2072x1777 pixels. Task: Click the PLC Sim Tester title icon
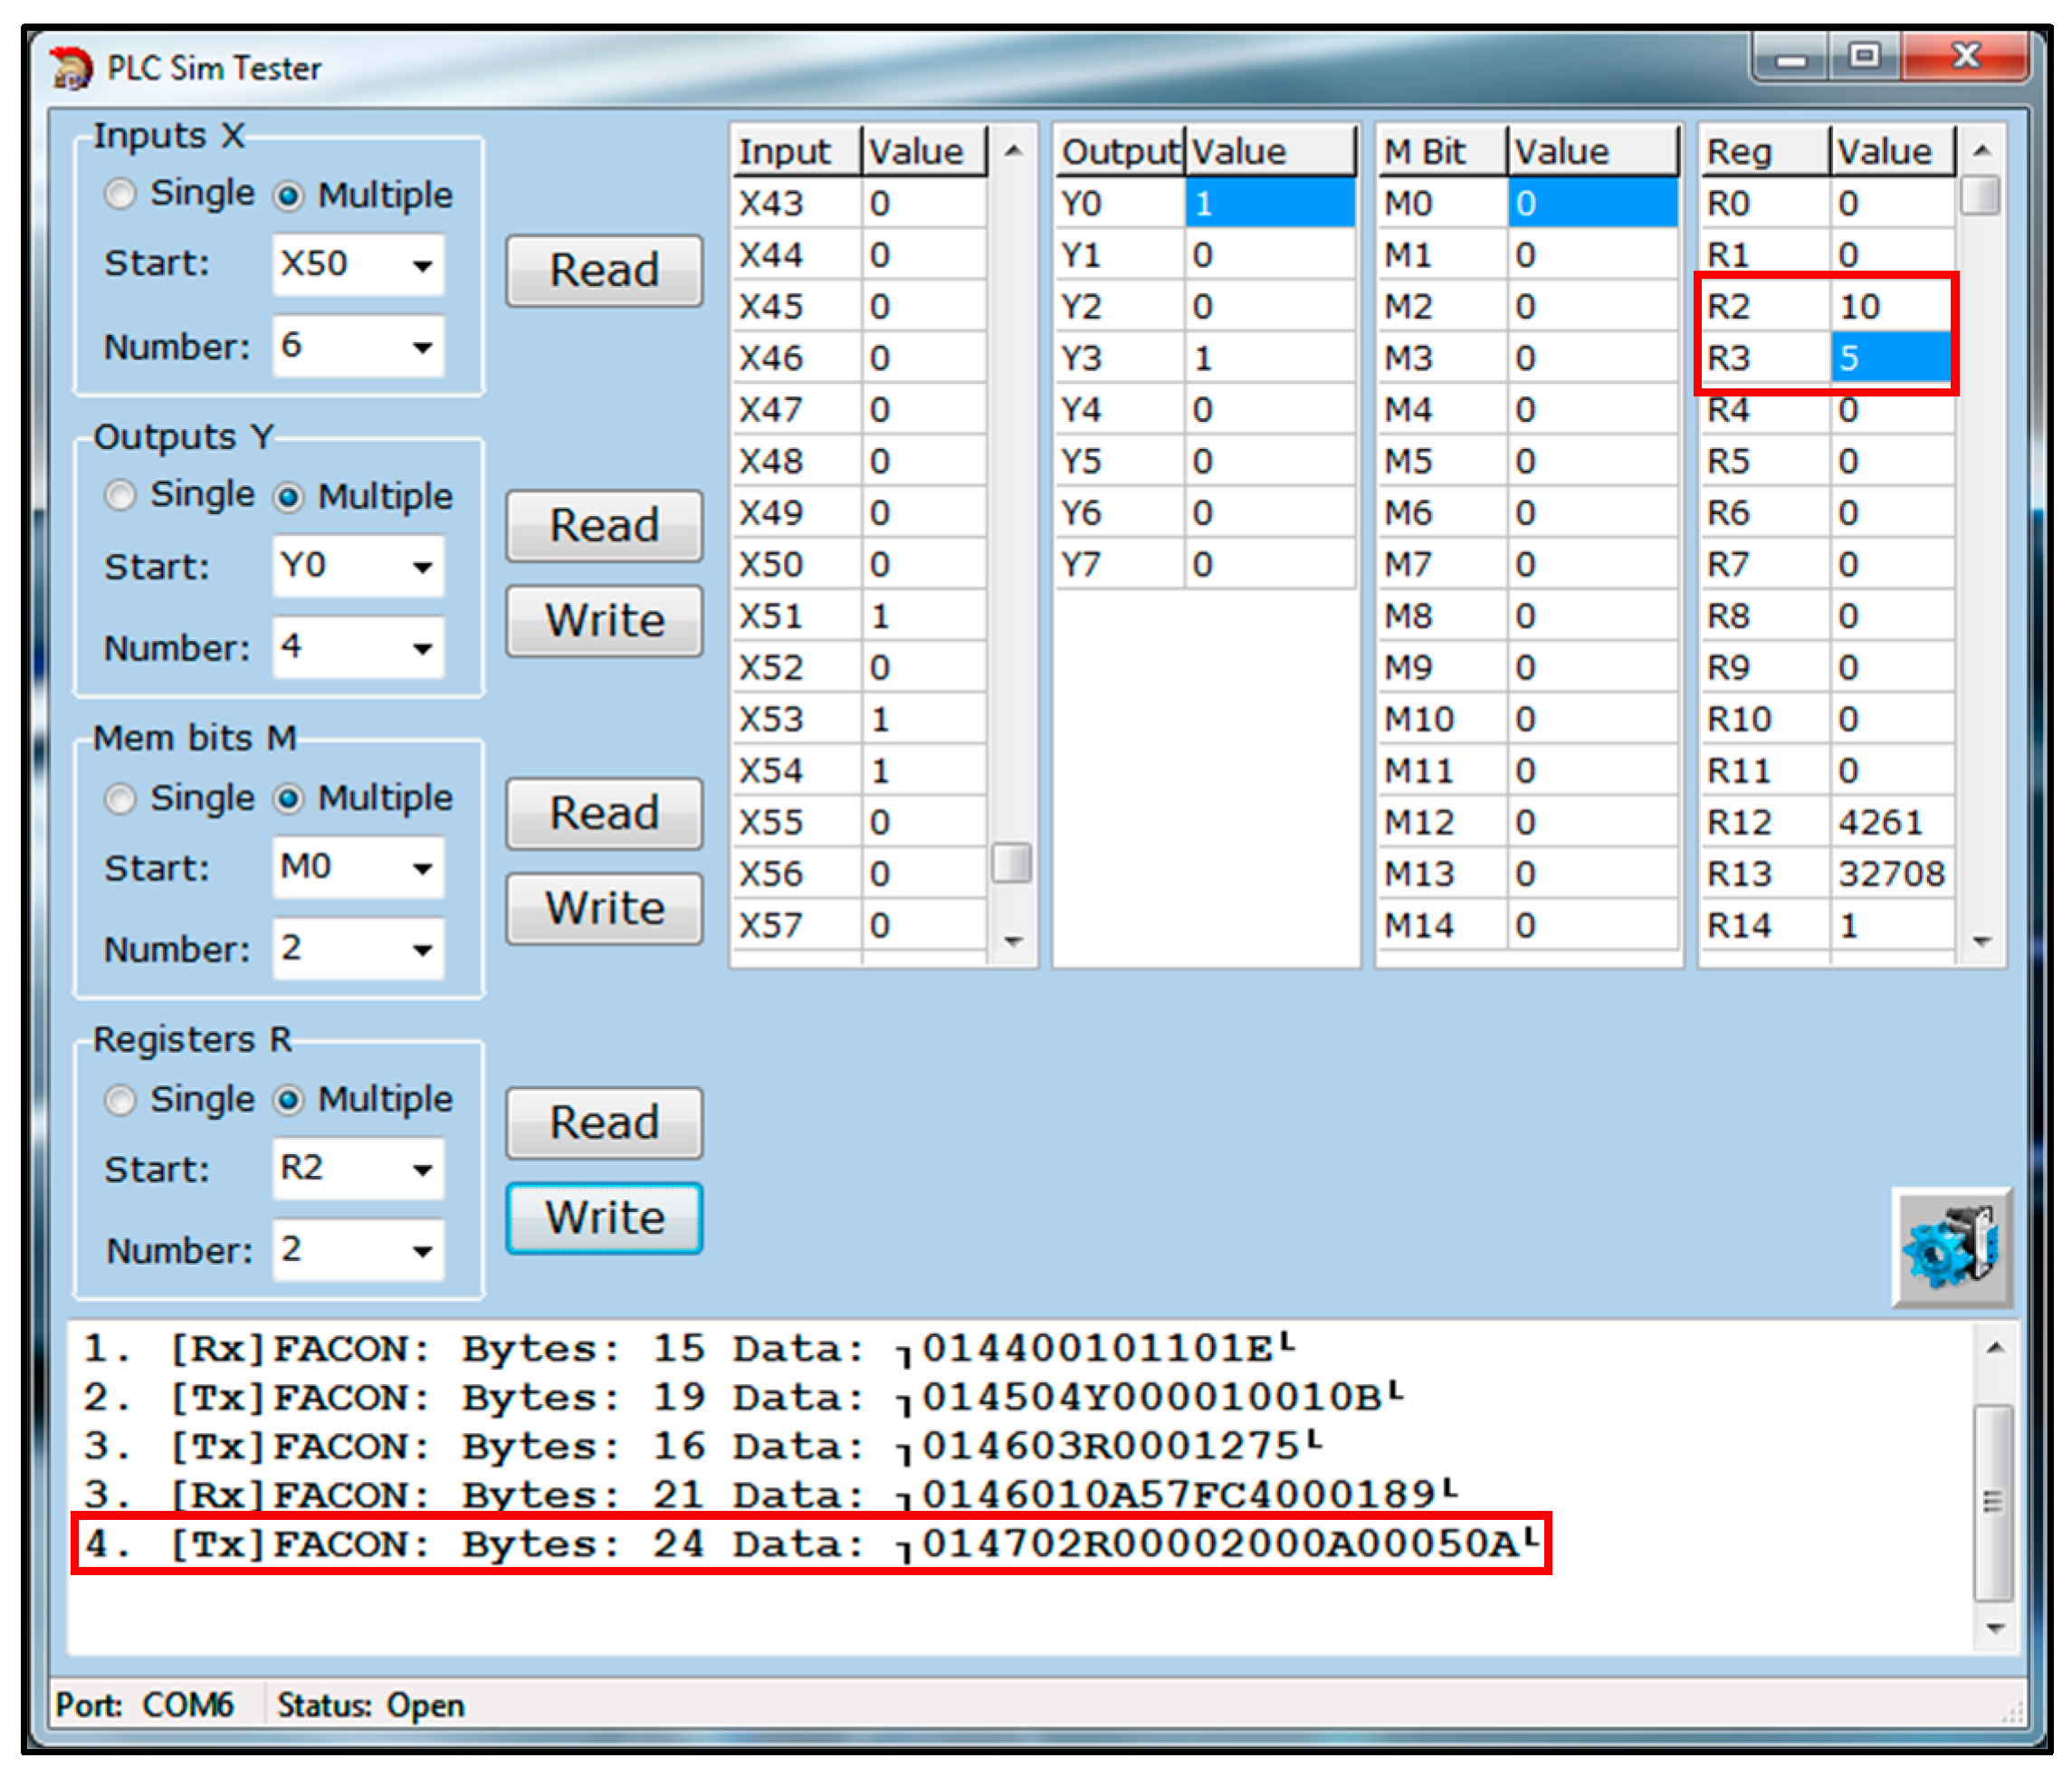(x=70, y=68)
